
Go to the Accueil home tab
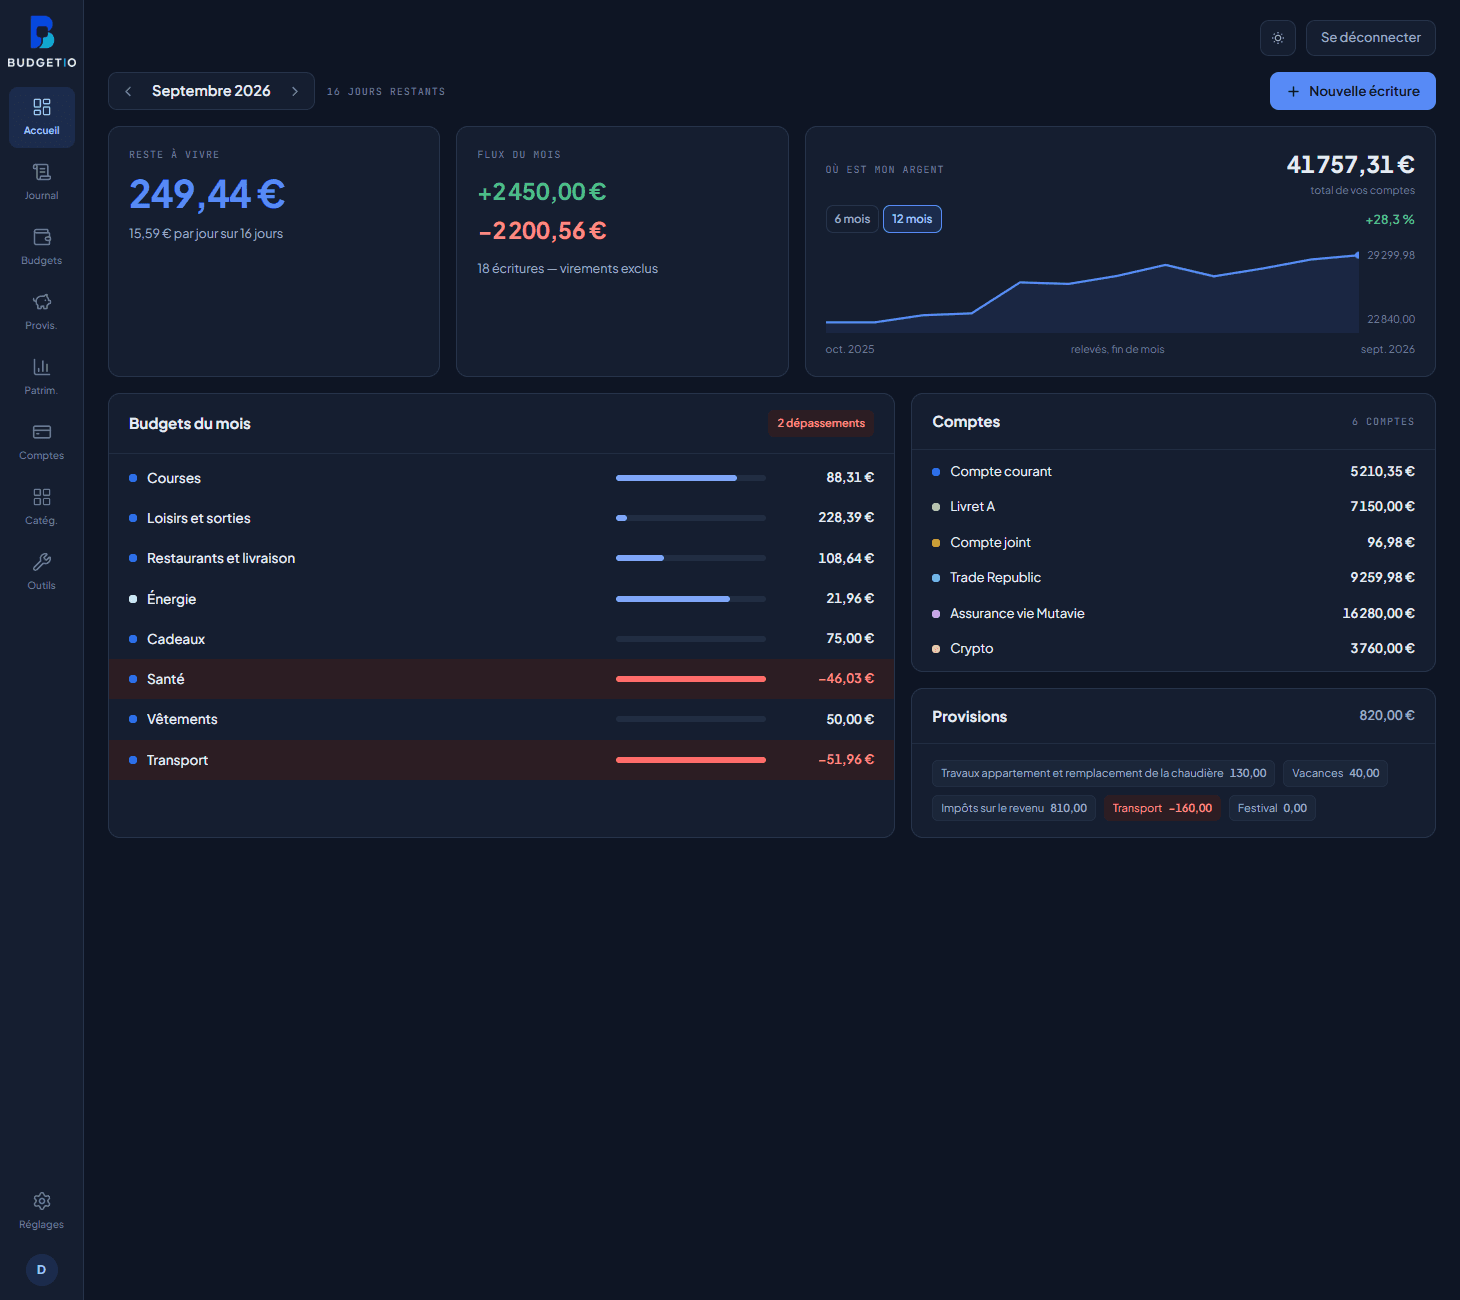[x=41, y=117]
